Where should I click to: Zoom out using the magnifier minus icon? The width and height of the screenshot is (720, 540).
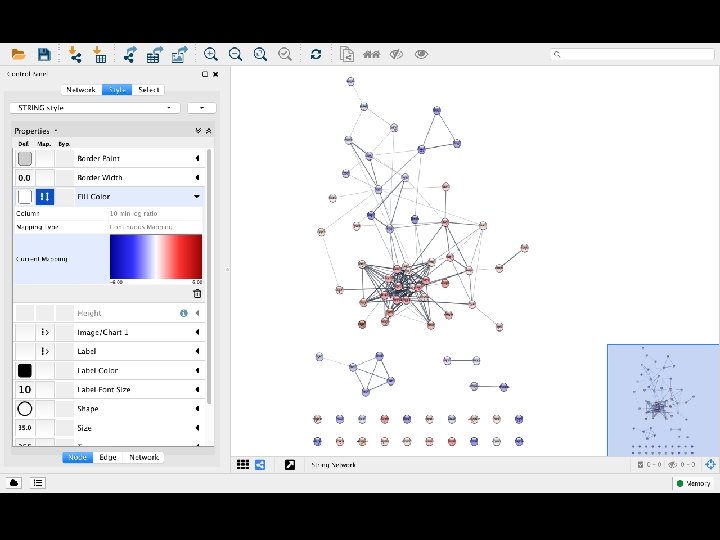click(x=235, y=54)
